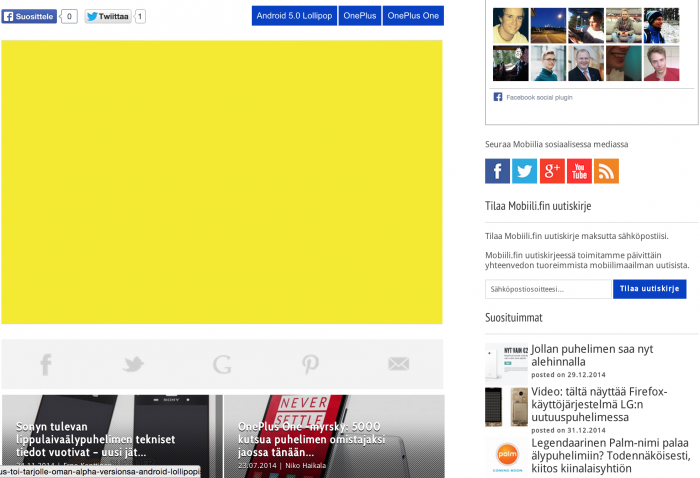Share article via grey email envelope icon
Viewport: 700px width, 478px height.
399,364
